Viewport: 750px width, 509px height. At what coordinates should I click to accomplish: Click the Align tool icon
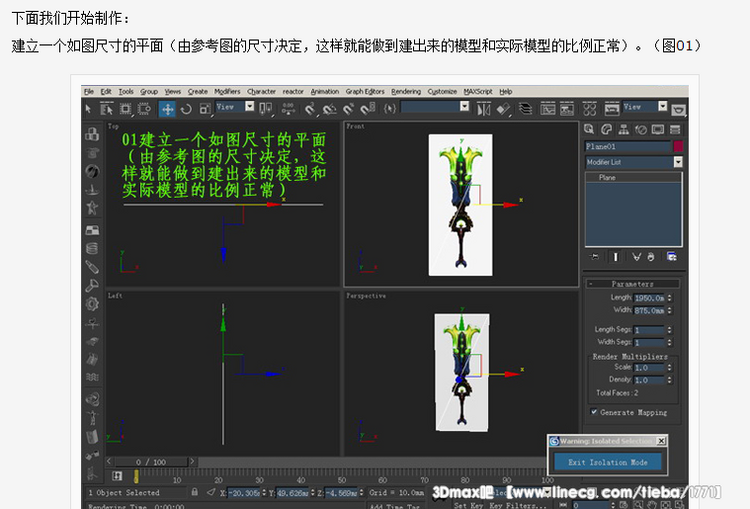tap(503, 109)
